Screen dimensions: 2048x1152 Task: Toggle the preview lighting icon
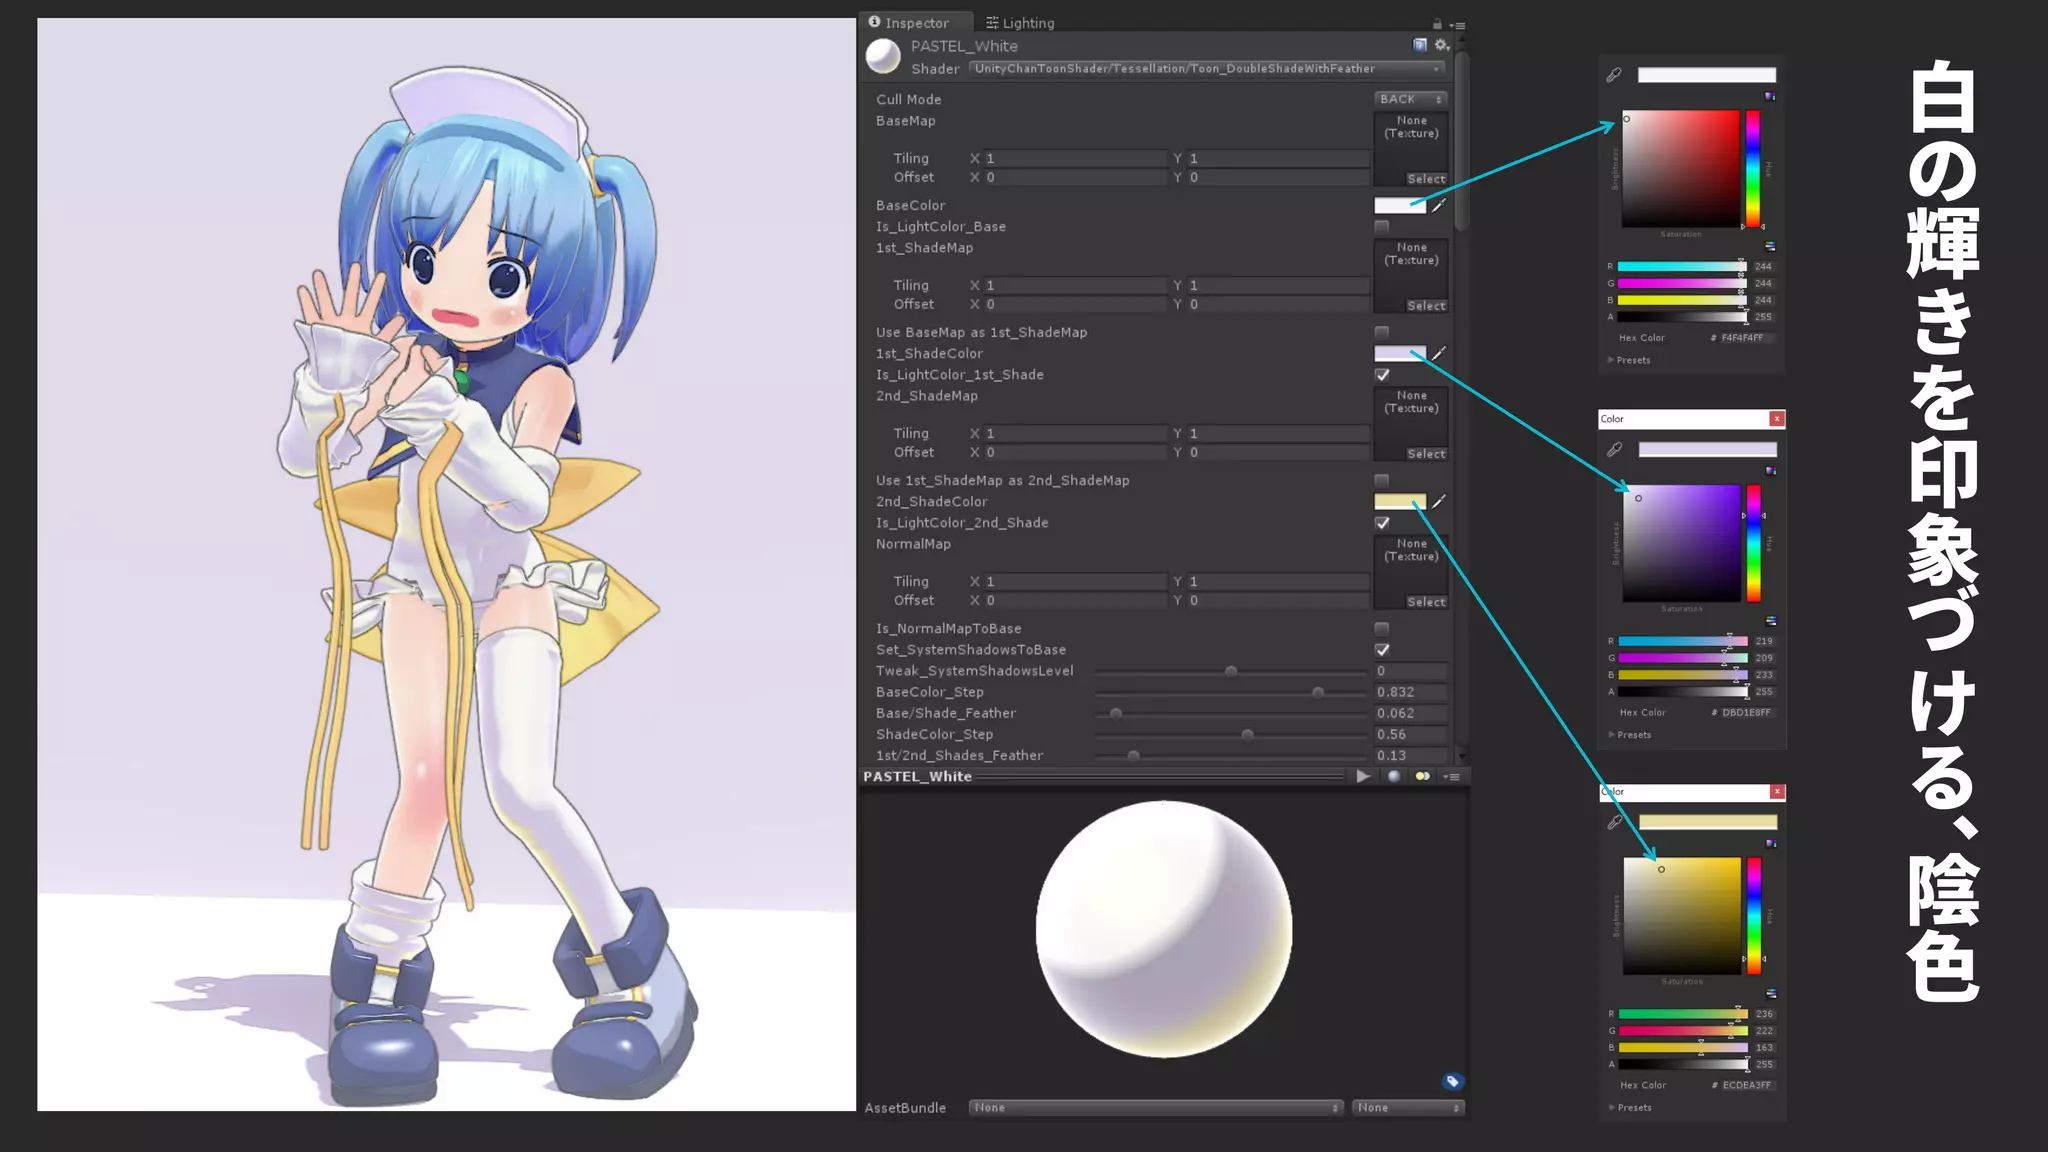tap(1422, 777)
